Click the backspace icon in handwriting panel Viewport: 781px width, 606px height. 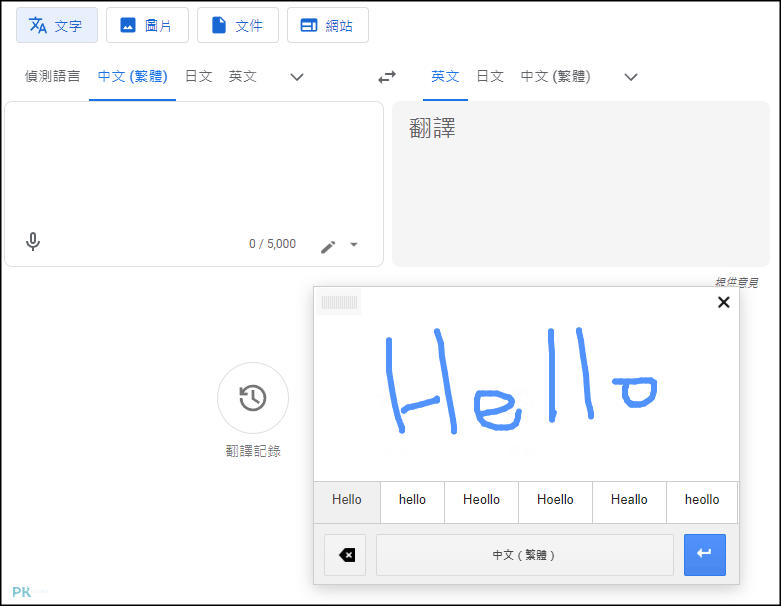coord(345,555)
